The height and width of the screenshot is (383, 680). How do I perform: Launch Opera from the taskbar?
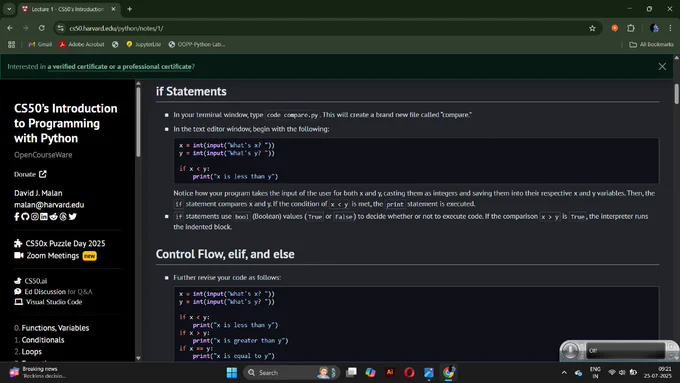click(x=409, y=373)
